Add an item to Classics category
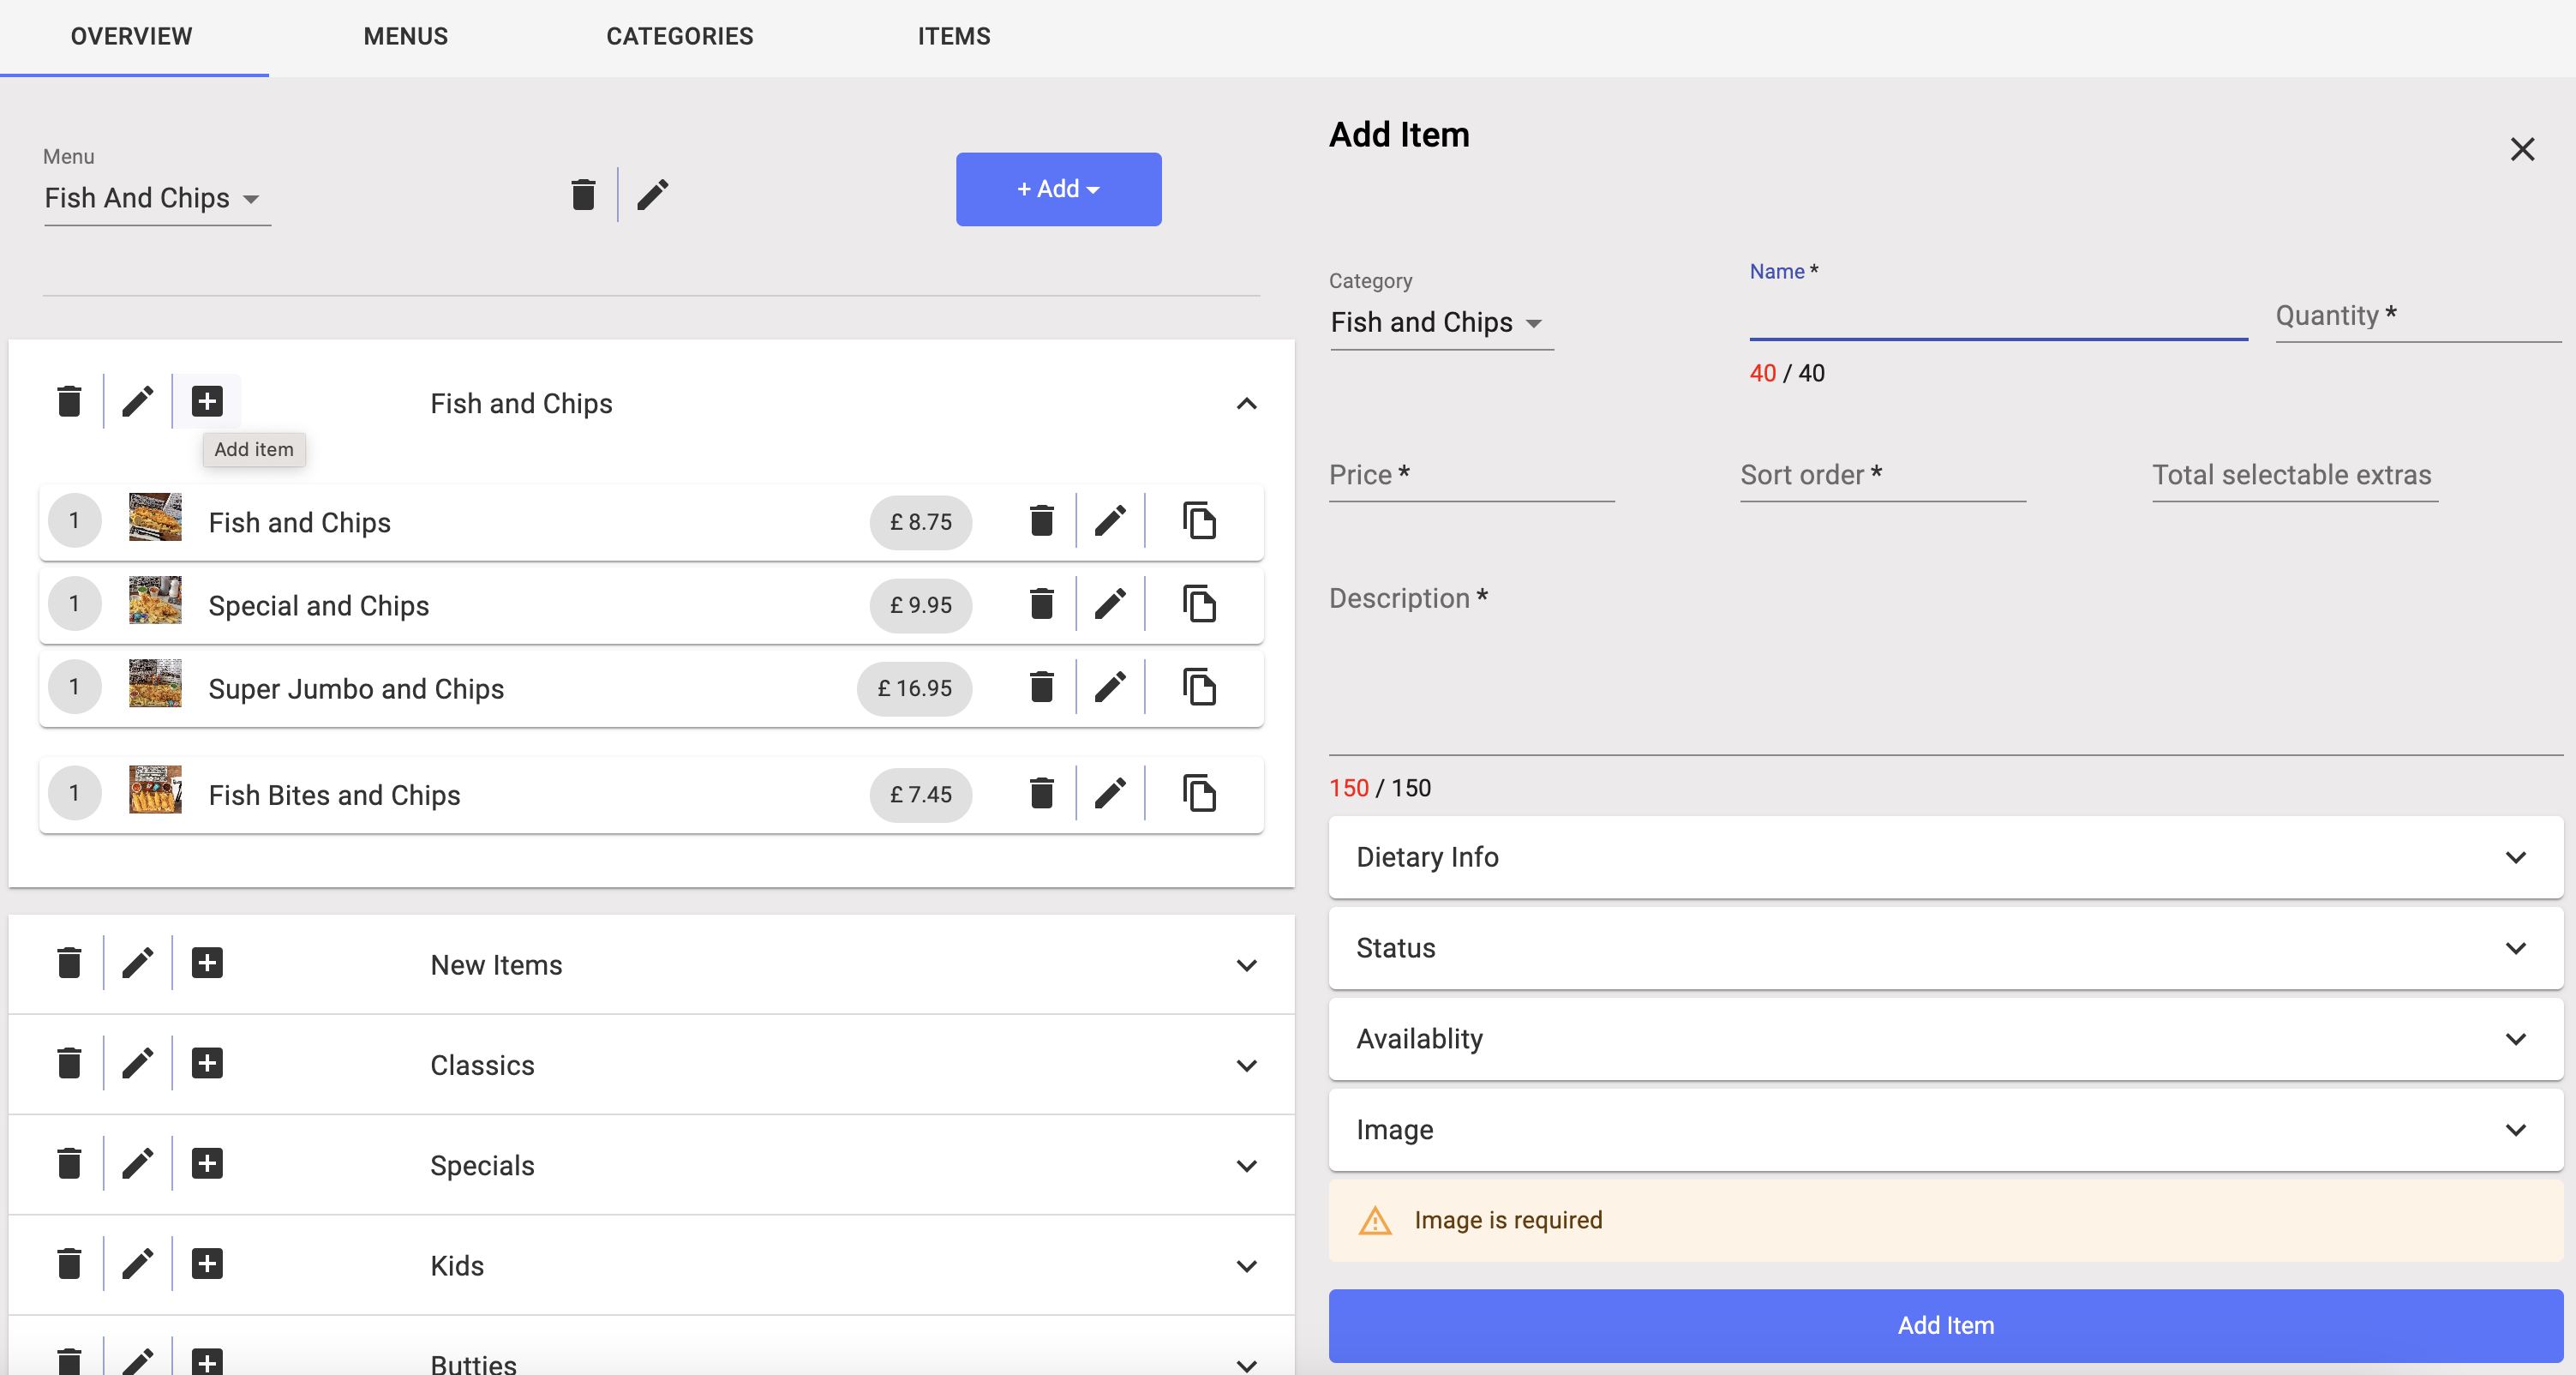Screen dimensions: 2576x1375 pos(207,1063)
